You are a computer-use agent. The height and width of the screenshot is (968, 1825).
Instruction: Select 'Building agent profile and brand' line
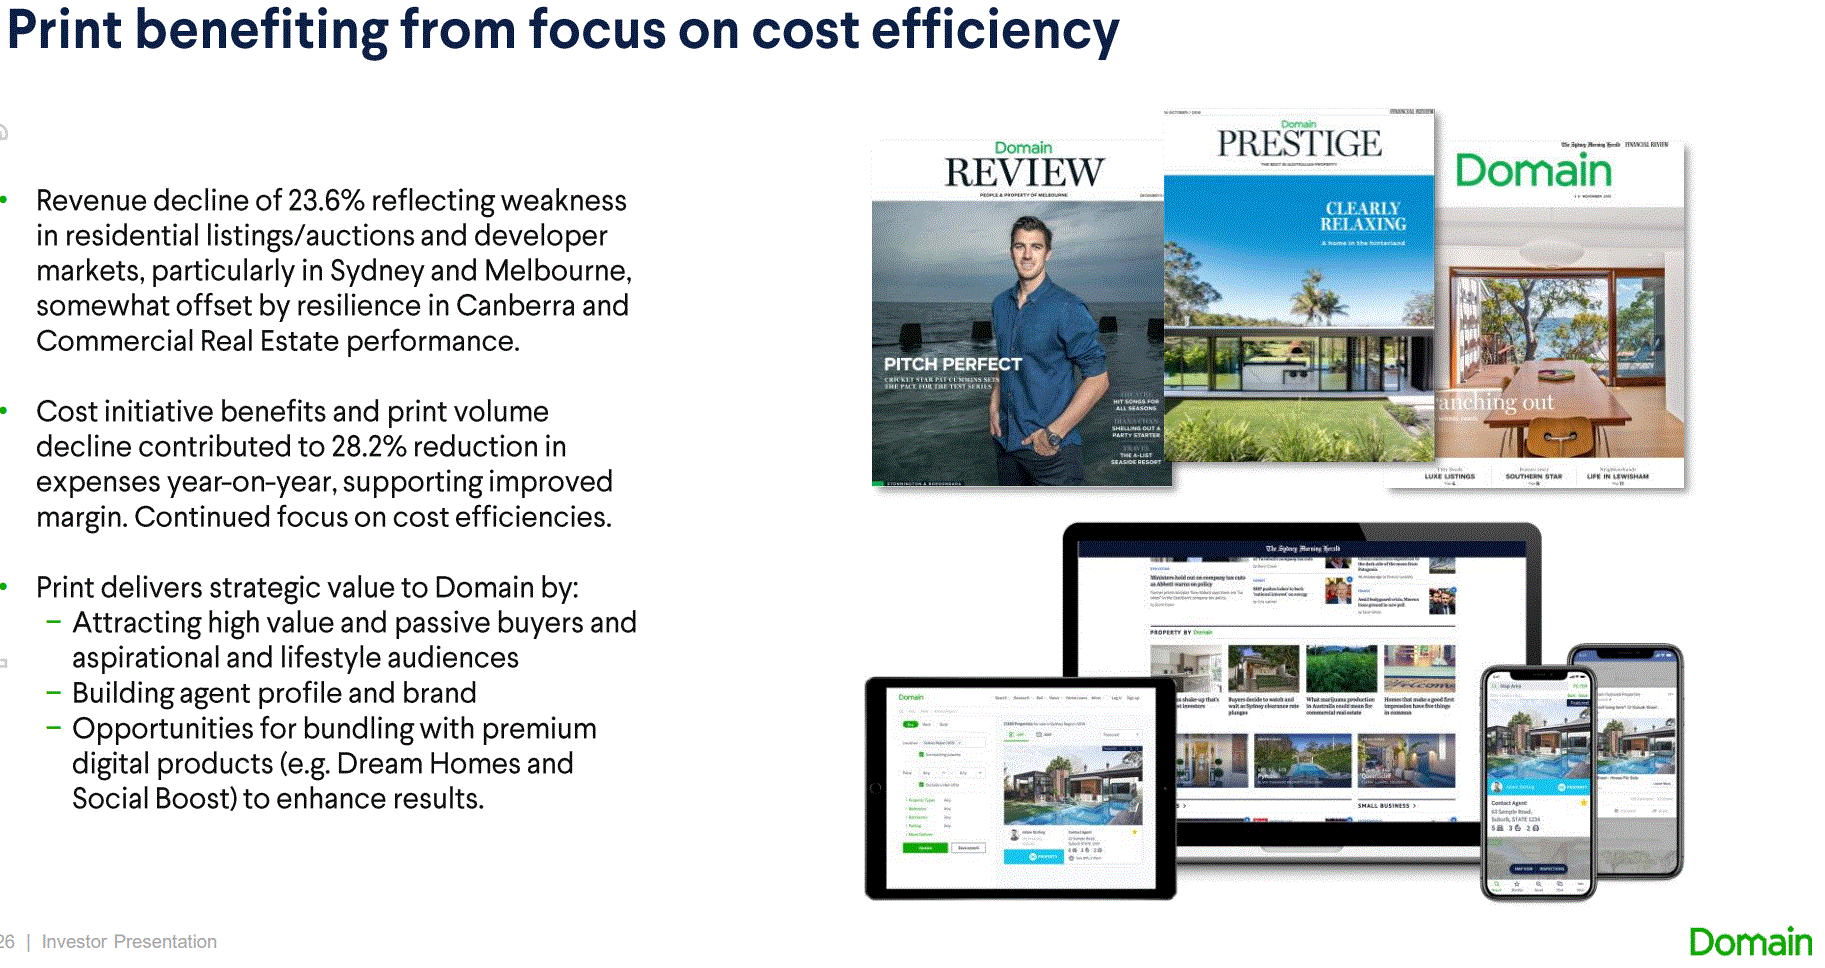(x=274, y=693)
